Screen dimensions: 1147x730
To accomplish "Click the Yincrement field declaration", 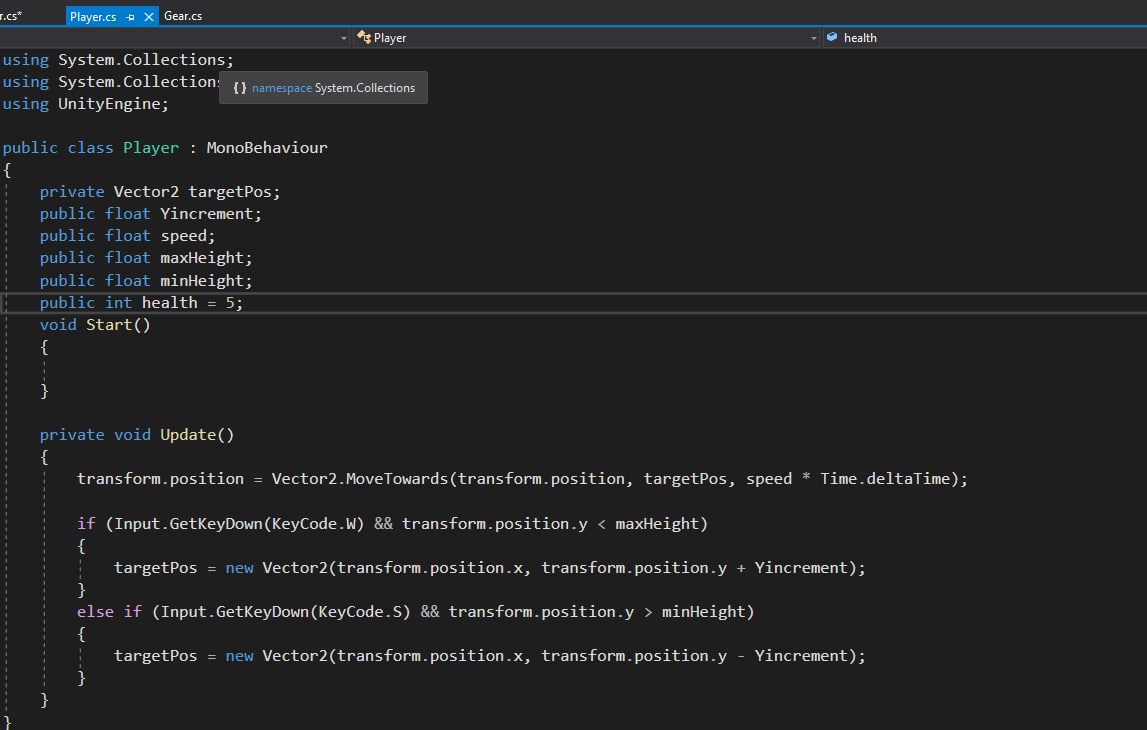I will coord(211,213).
